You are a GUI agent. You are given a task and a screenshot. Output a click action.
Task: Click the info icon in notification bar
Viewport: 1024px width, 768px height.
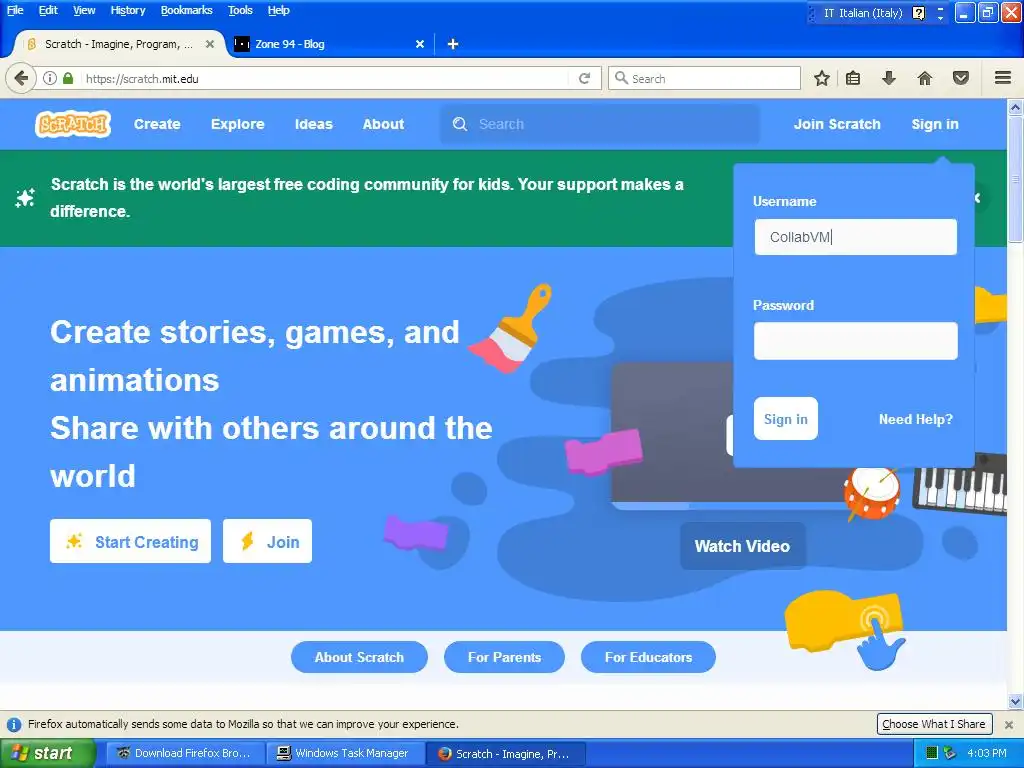[13, 724]
